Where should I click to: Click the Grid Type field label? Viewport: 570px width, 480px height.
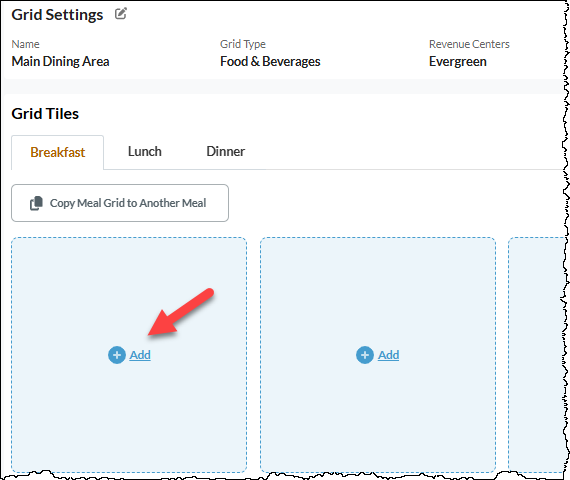243,44
